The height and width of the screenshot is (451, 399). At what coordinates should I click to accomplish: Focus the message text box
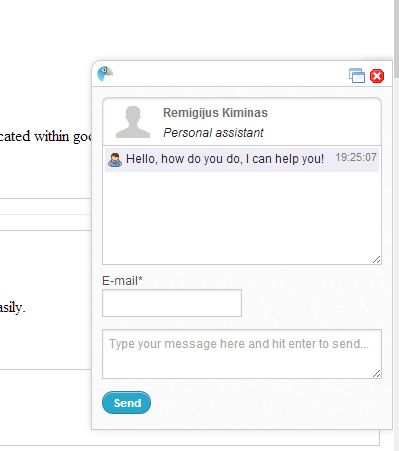coord(242,354)
